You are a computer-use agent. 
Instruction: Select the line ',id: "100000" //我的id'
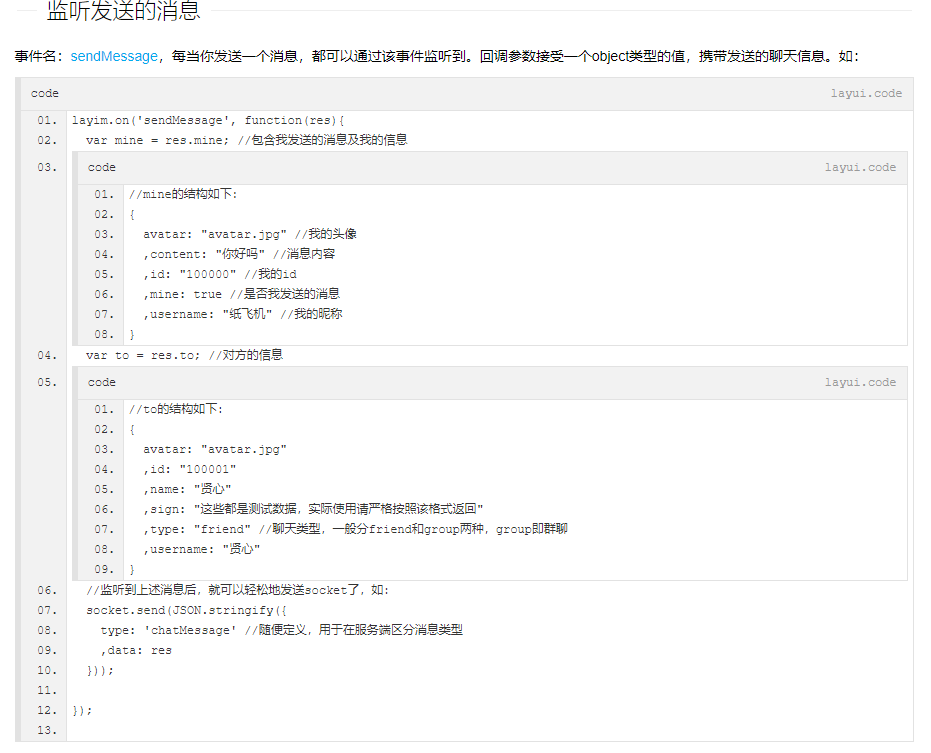pyautogui.click(x=220, y=274)
